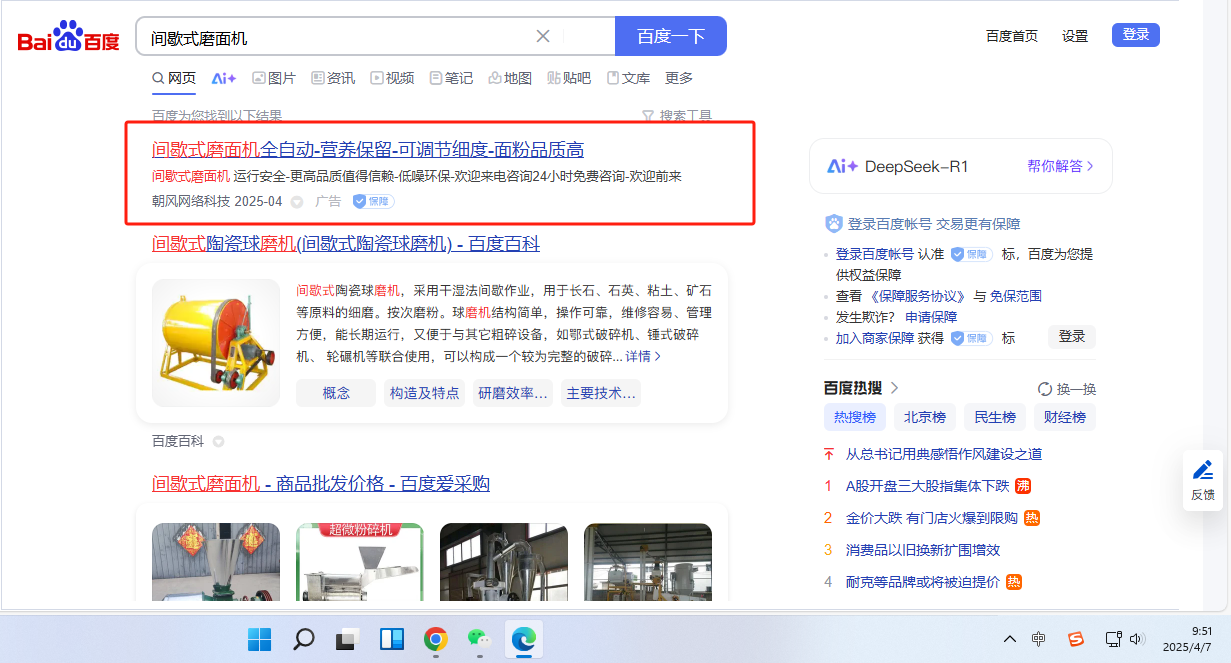Open Google Chrome from the taskbar
Screen dimensions: 1231x663
[x=435, y=639]
